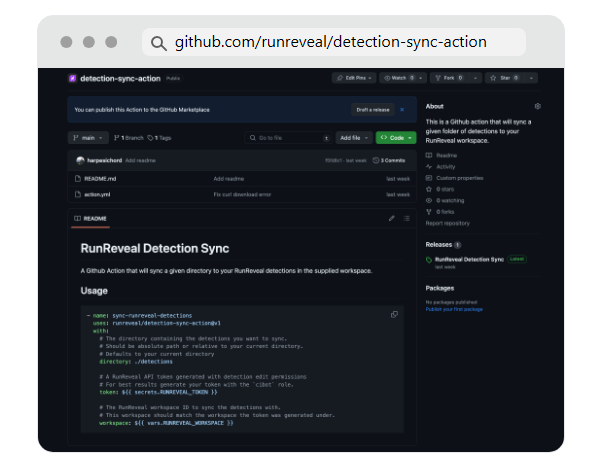This screenshot has height=473, width=600.
Task: Open the detection-sync-action repository title
Action: tap(120, 78)
